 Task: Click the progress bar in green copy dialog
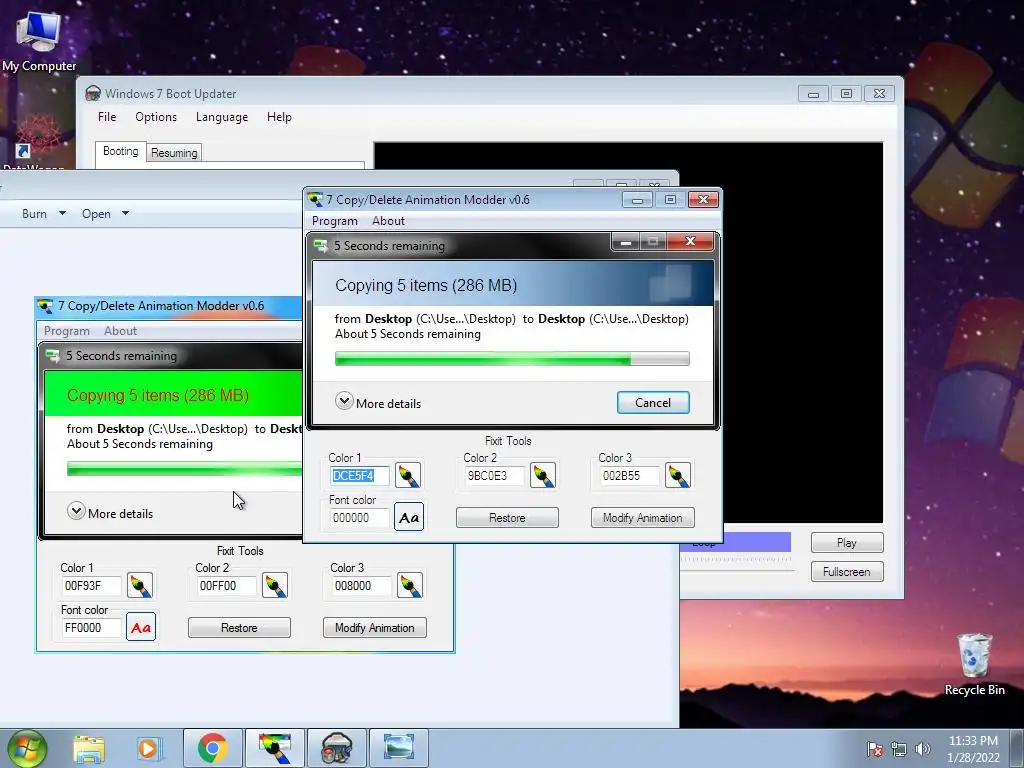tap(184, 468)
